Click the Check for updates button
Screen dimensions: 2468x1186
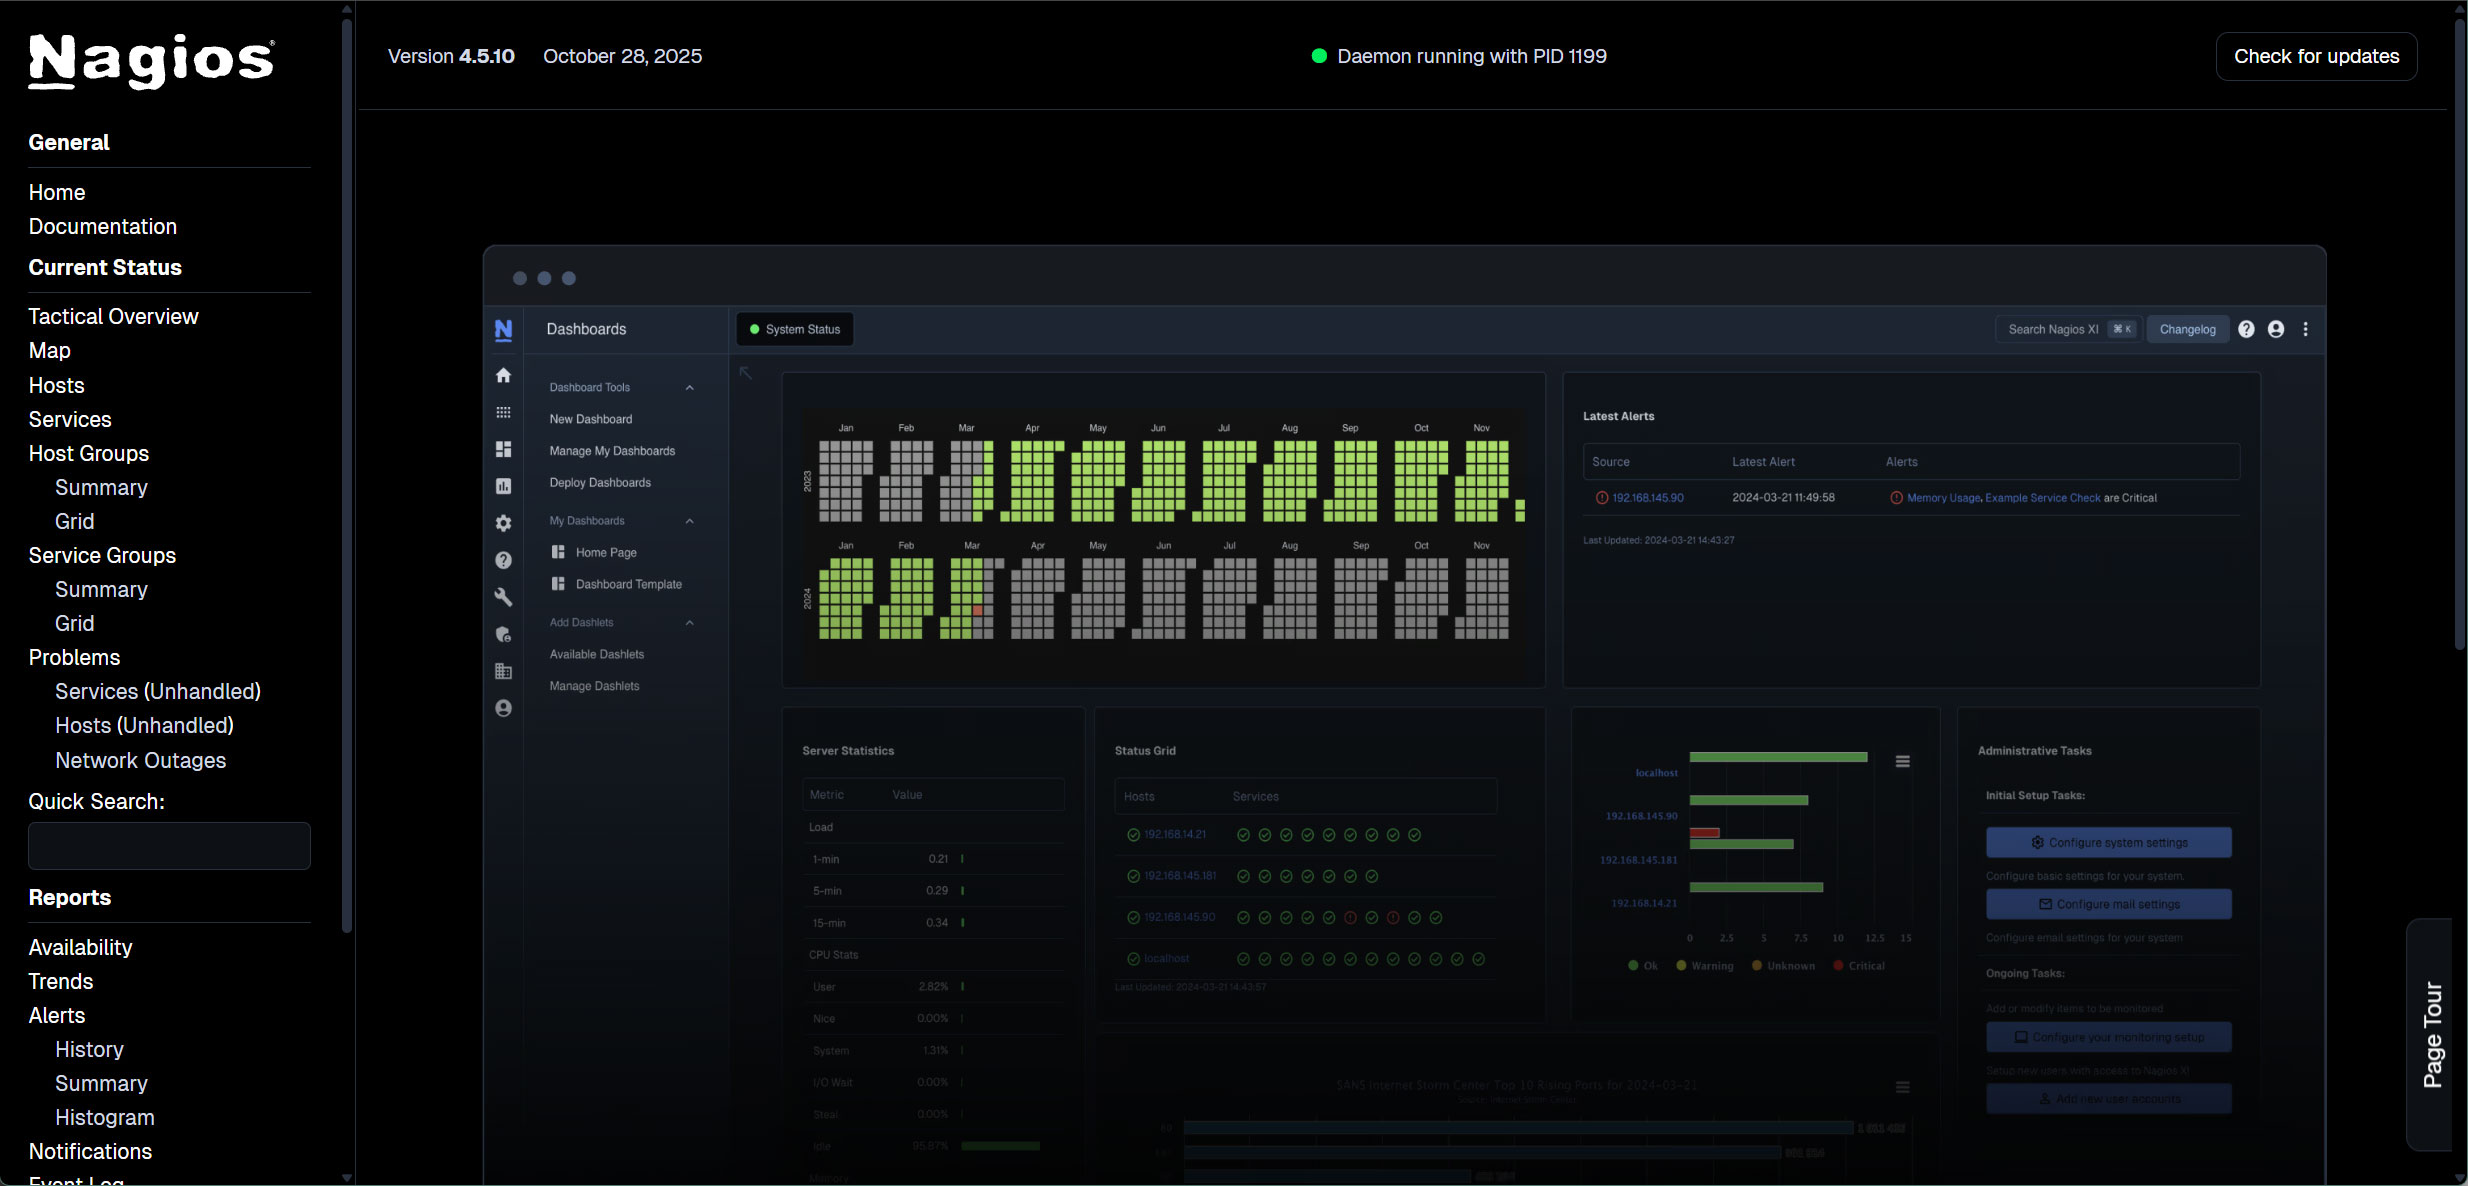click(2316, 57)
